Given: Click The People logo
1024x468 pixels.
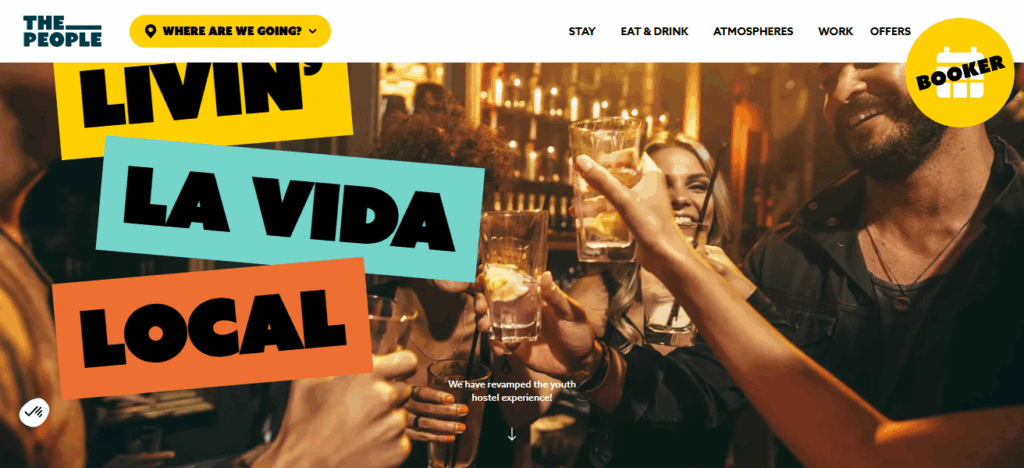Looking at the screenshot, I should coord(63,31).
